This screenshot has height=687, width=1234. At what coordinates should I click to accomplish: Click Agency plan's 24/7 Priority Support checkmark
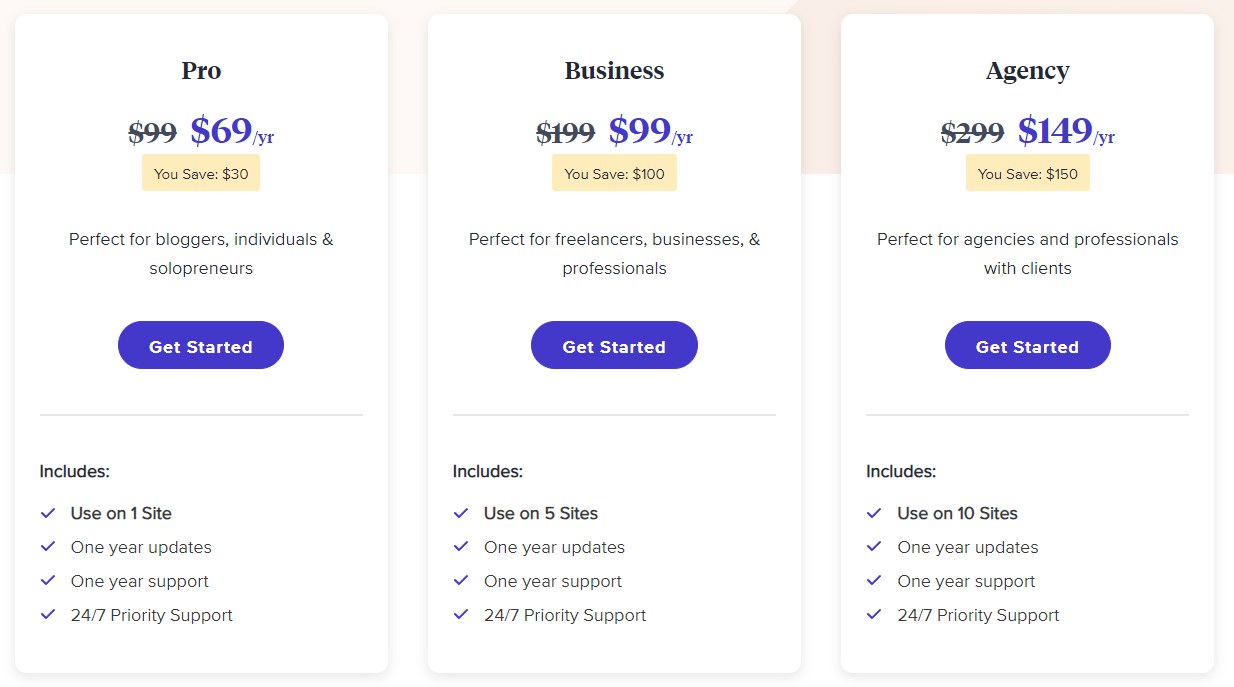(x=874, y=615)
